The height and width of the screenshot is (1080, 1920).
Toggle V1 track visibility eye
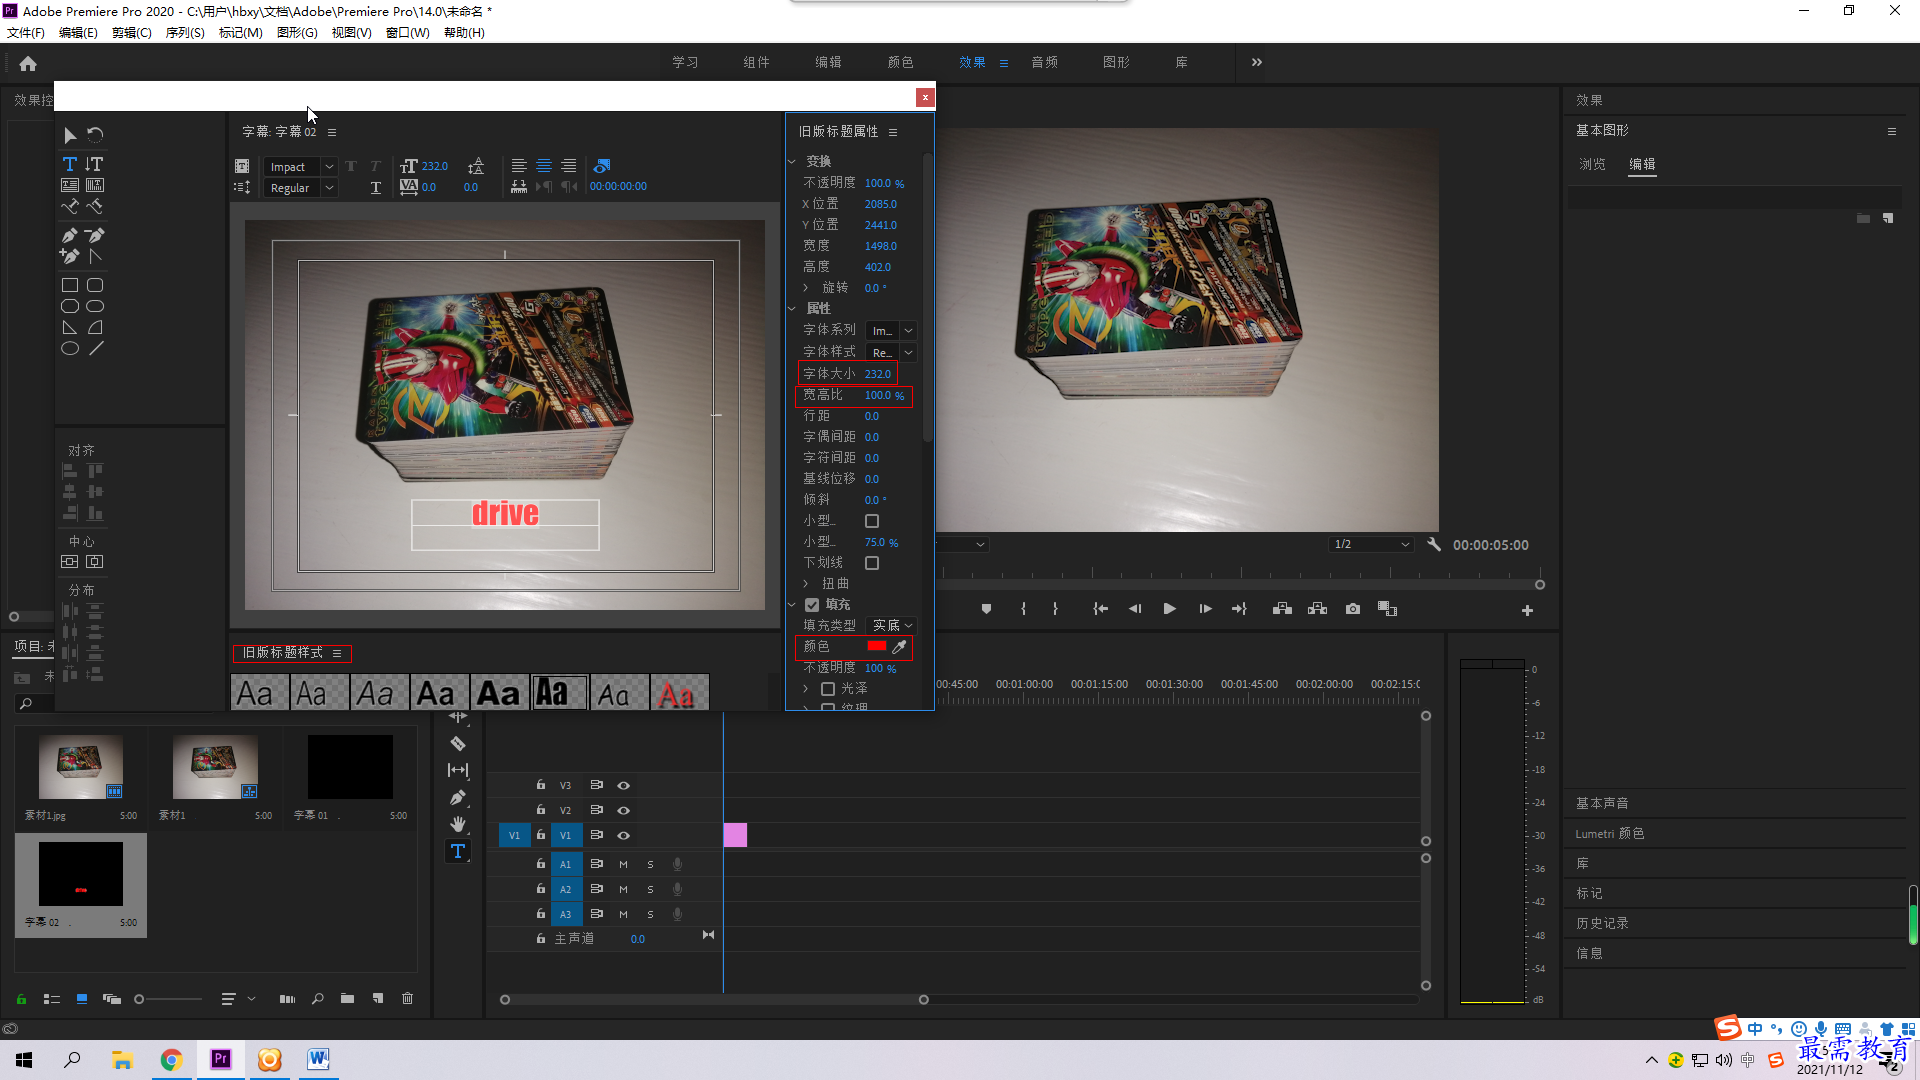click(x=623, y=836)
